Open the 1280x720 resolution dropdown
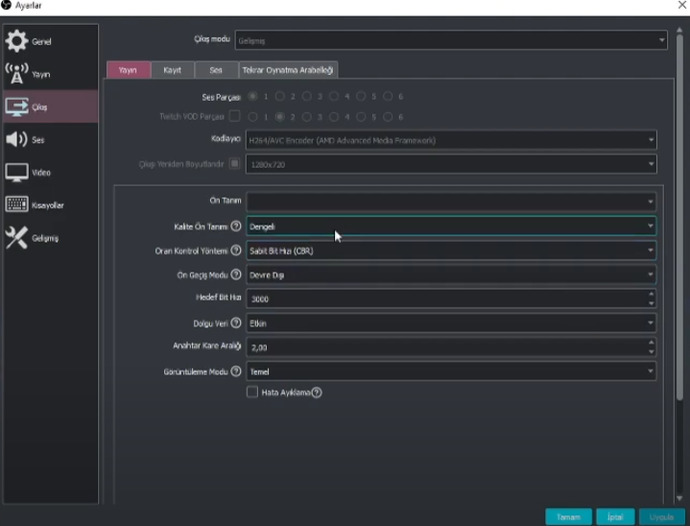Image resolution: width=690 pixels, height=526 pixels. 451,165
